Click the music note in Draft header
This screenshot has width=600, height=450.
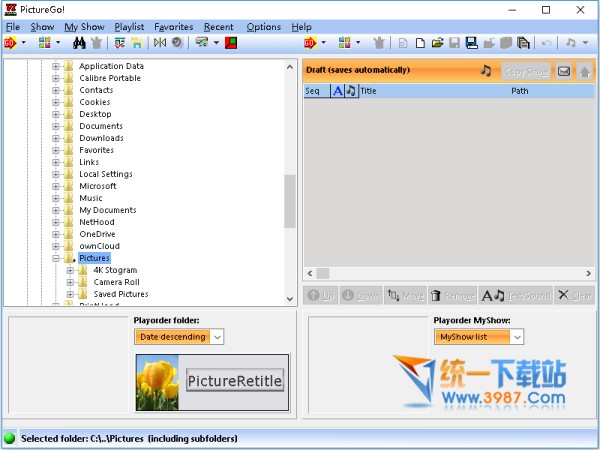(485, 71)
